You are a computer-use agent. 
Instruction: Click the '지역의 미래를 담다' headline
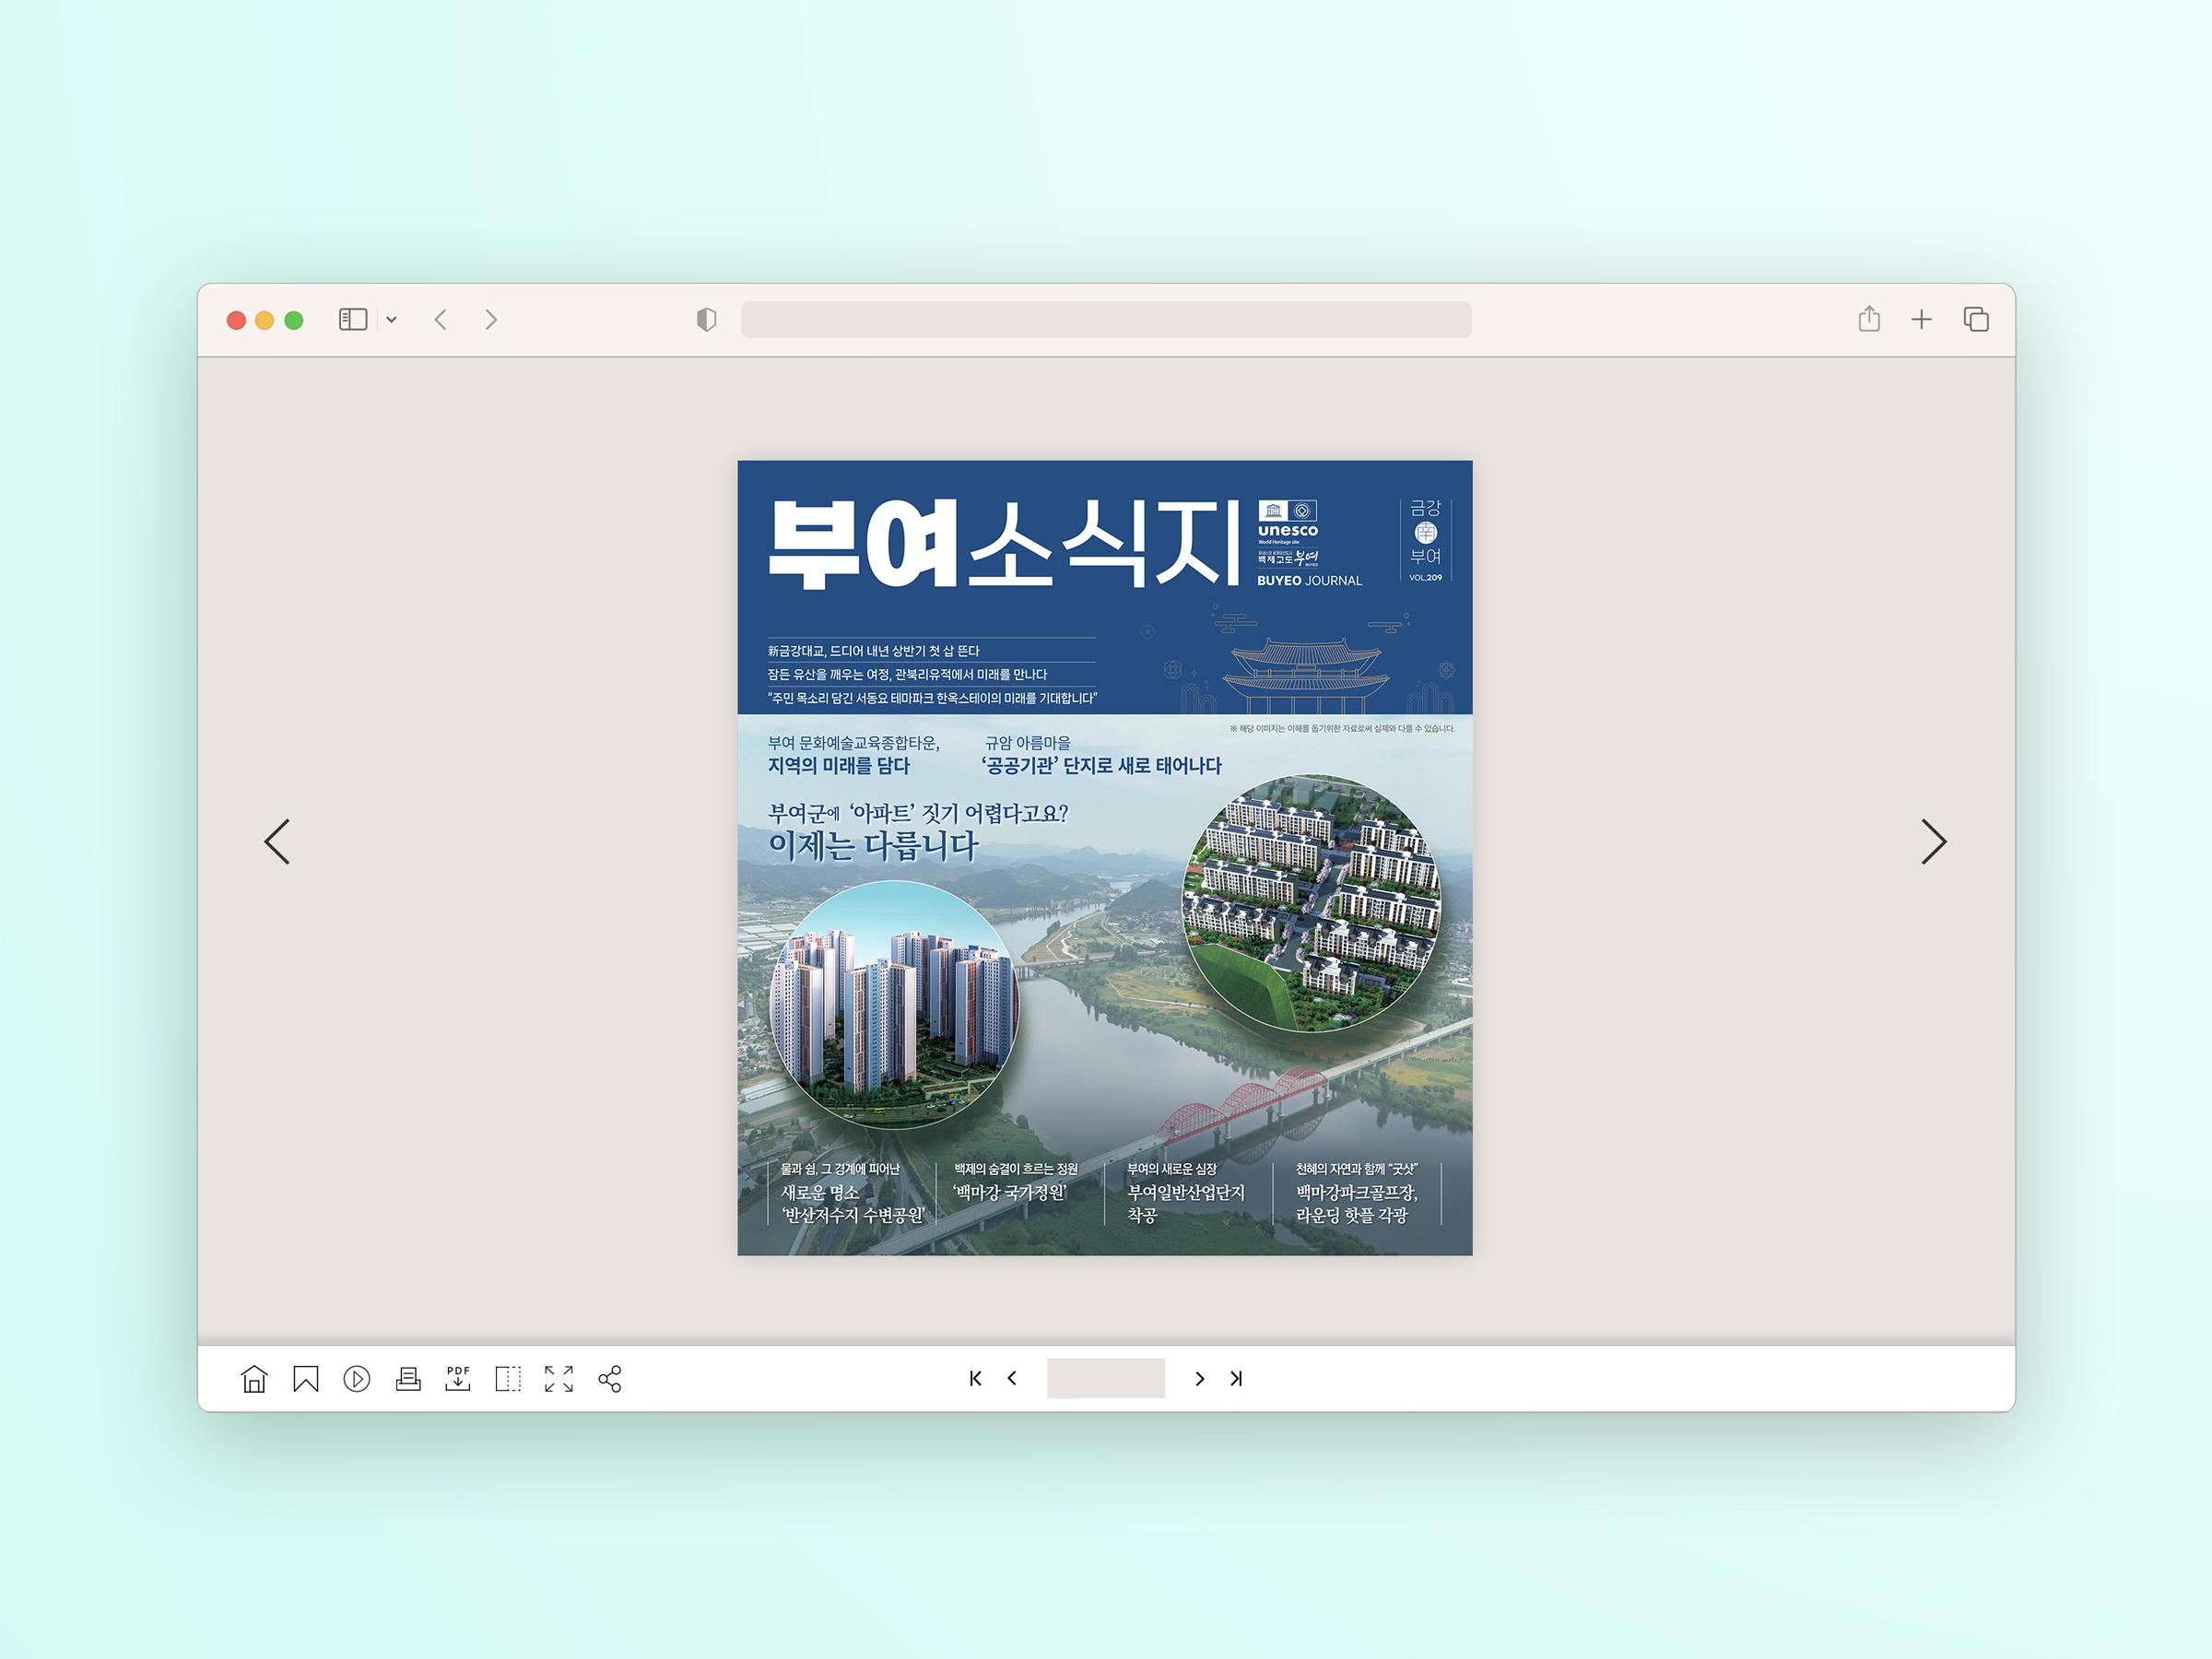pyautogui.click(x=839, y=766)
